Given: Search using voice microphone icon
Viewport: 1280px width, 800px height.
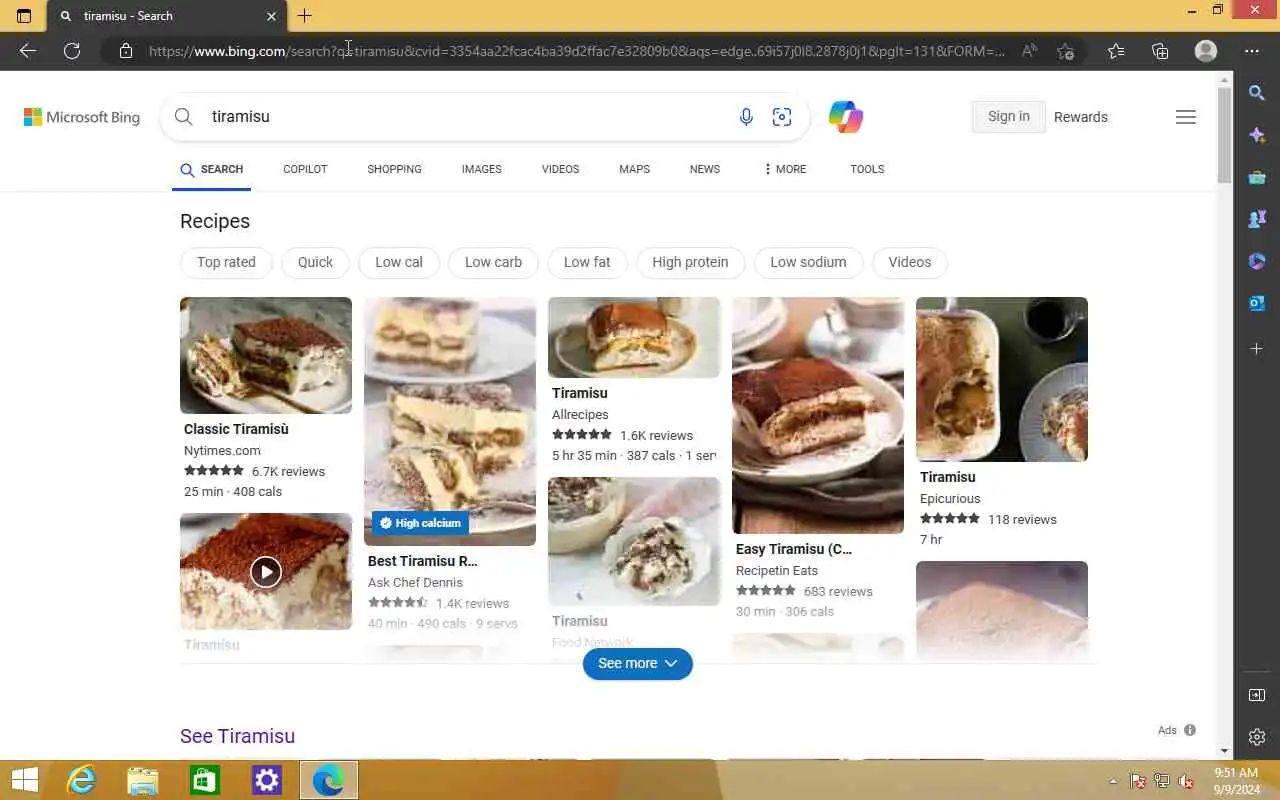Looking at the screenshot, I should 746,117.
